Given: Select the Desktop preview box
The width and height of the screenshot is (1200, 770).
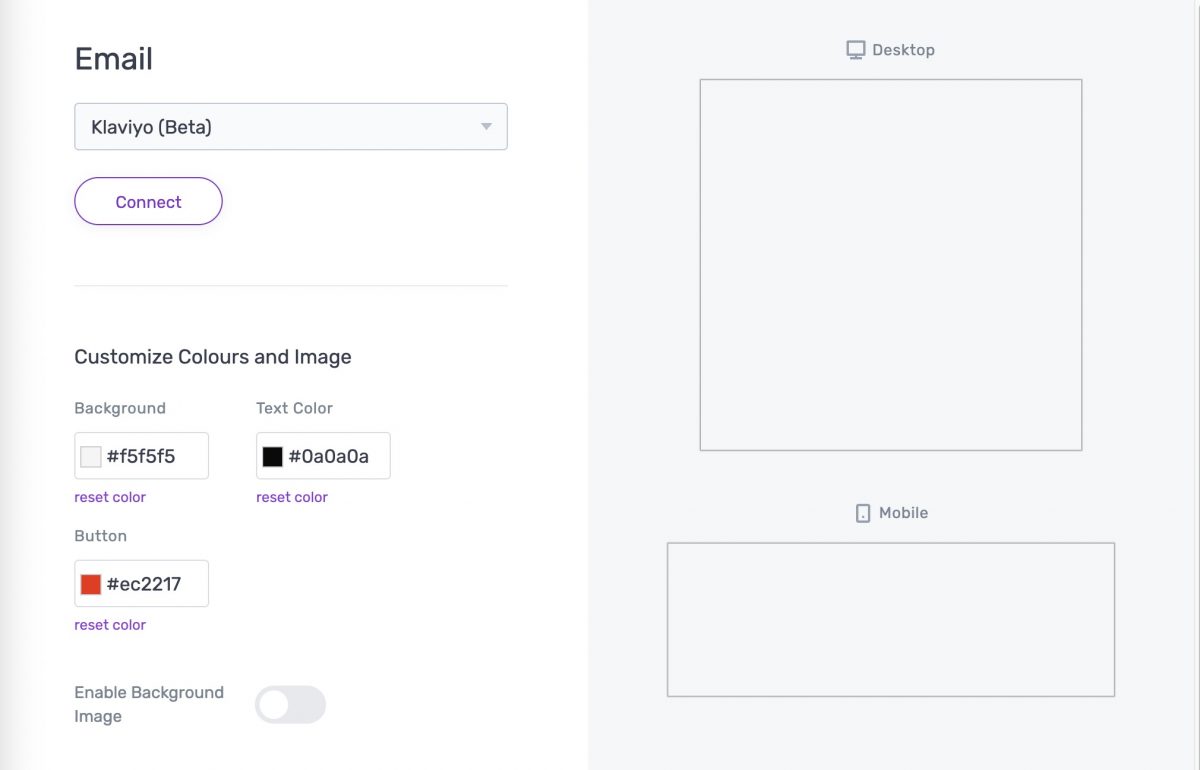Looking at the screenshot, I should (890, 265).
